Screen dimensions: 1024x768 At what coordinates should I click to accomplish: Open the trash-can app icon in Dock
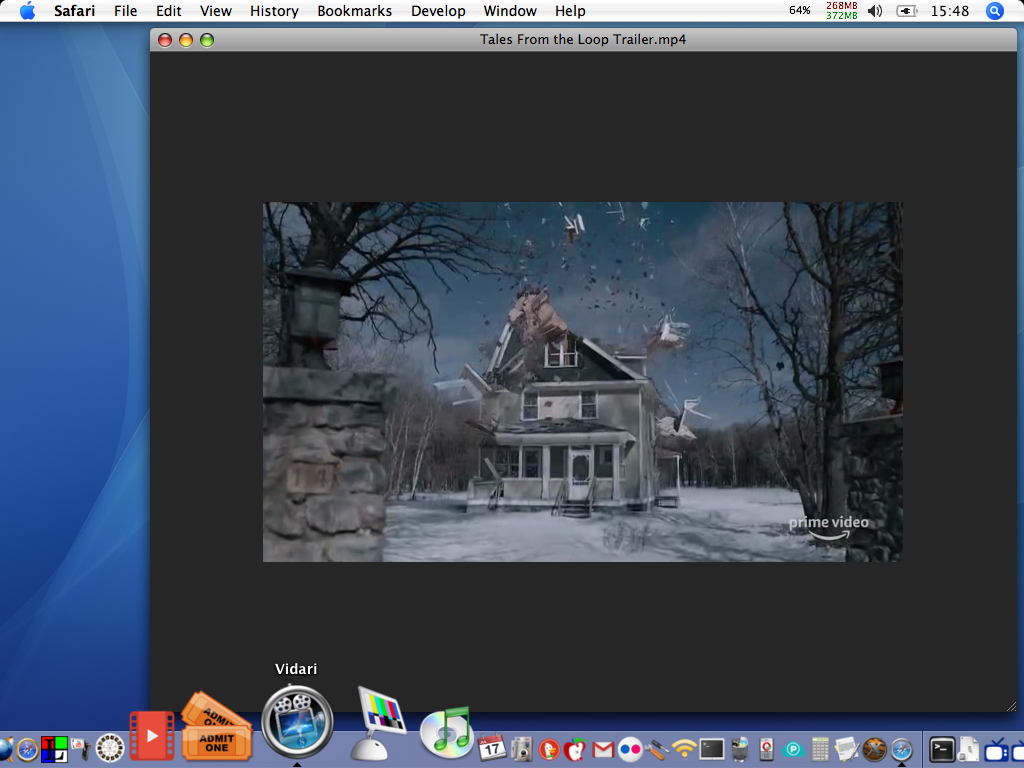pyautogui.click(x=739, y=749)
